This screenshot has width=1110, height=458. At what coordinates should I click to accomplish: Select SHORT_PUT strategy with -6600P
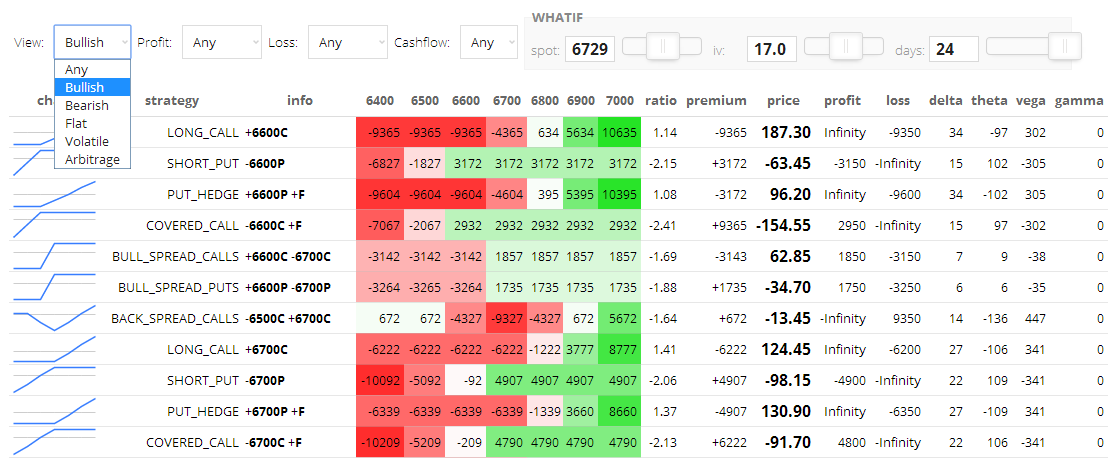point(202,164)
